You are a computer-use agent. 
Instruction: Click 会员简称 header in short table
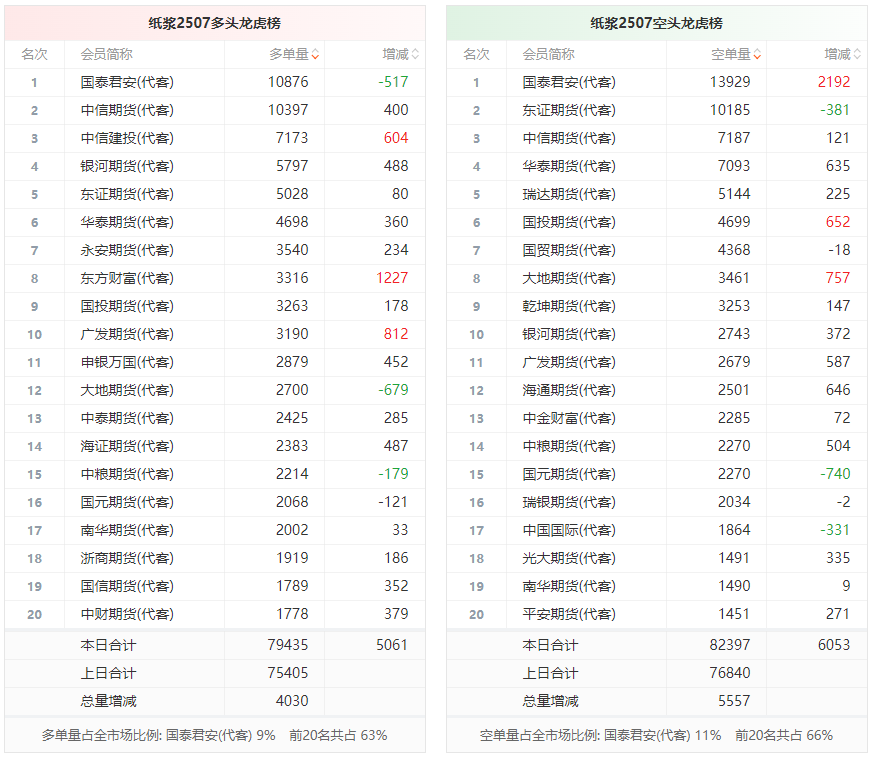(548, 55)
